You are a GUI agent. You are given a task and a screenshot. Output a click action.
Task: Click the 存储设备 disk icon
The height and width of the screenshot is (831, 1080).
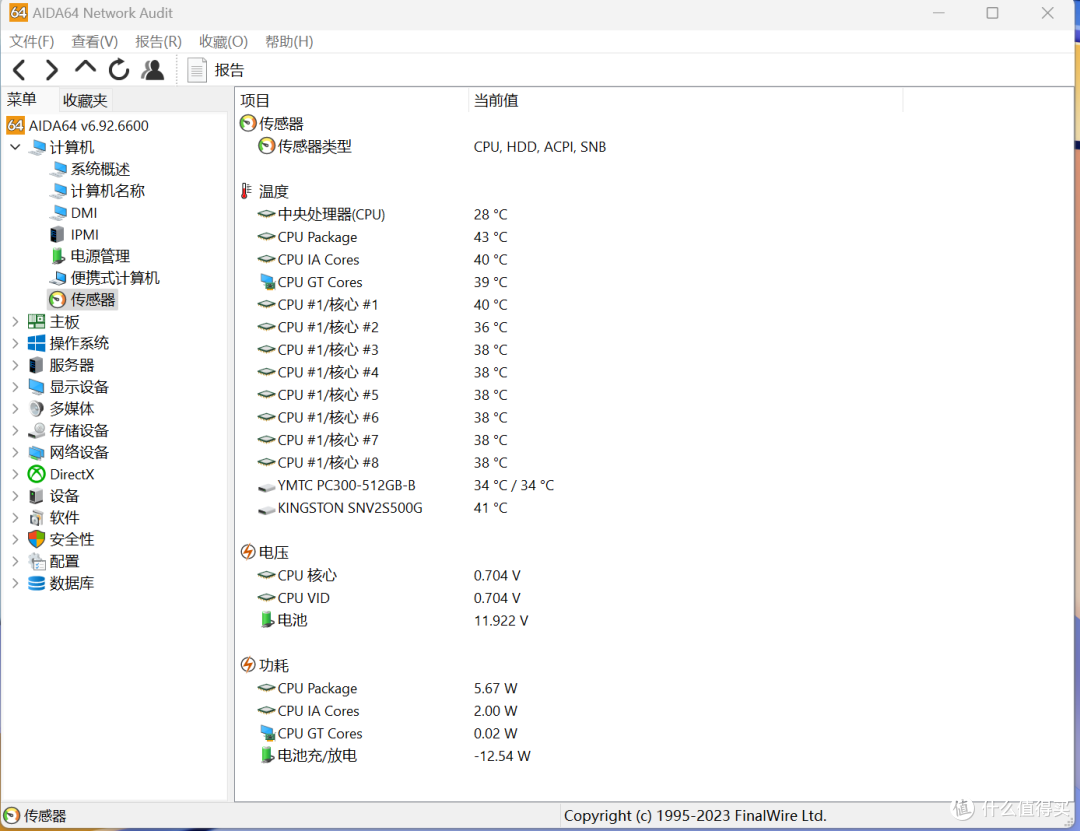(37, 431)
